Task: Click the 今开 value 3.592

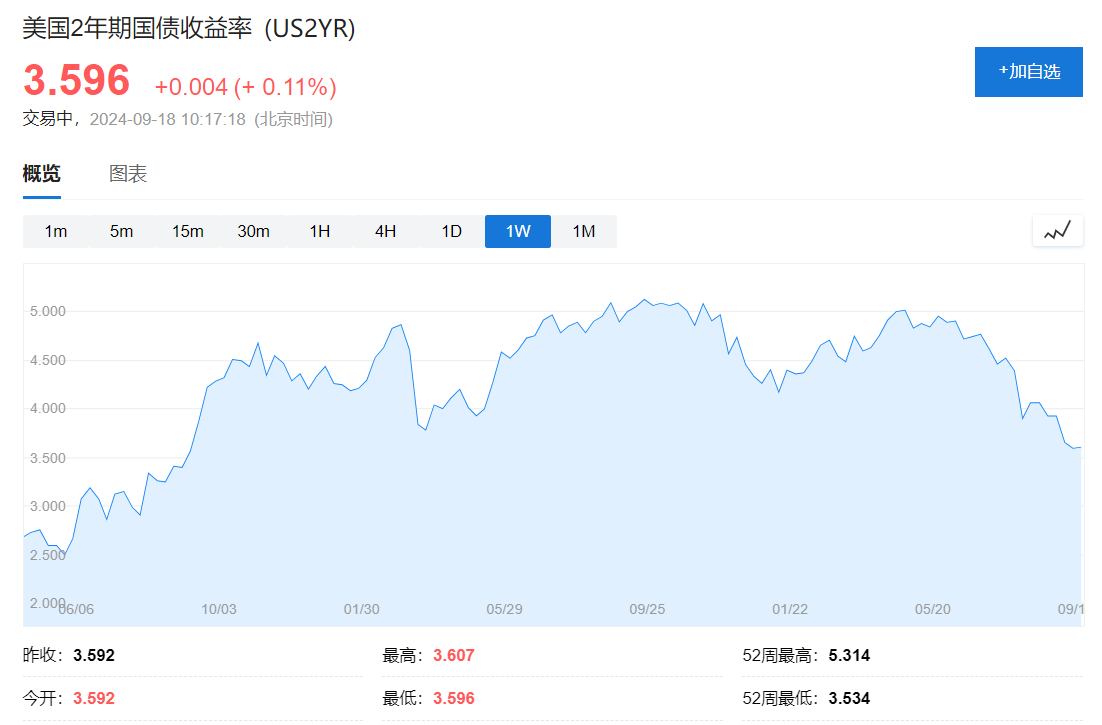Action: coord(93,698)
